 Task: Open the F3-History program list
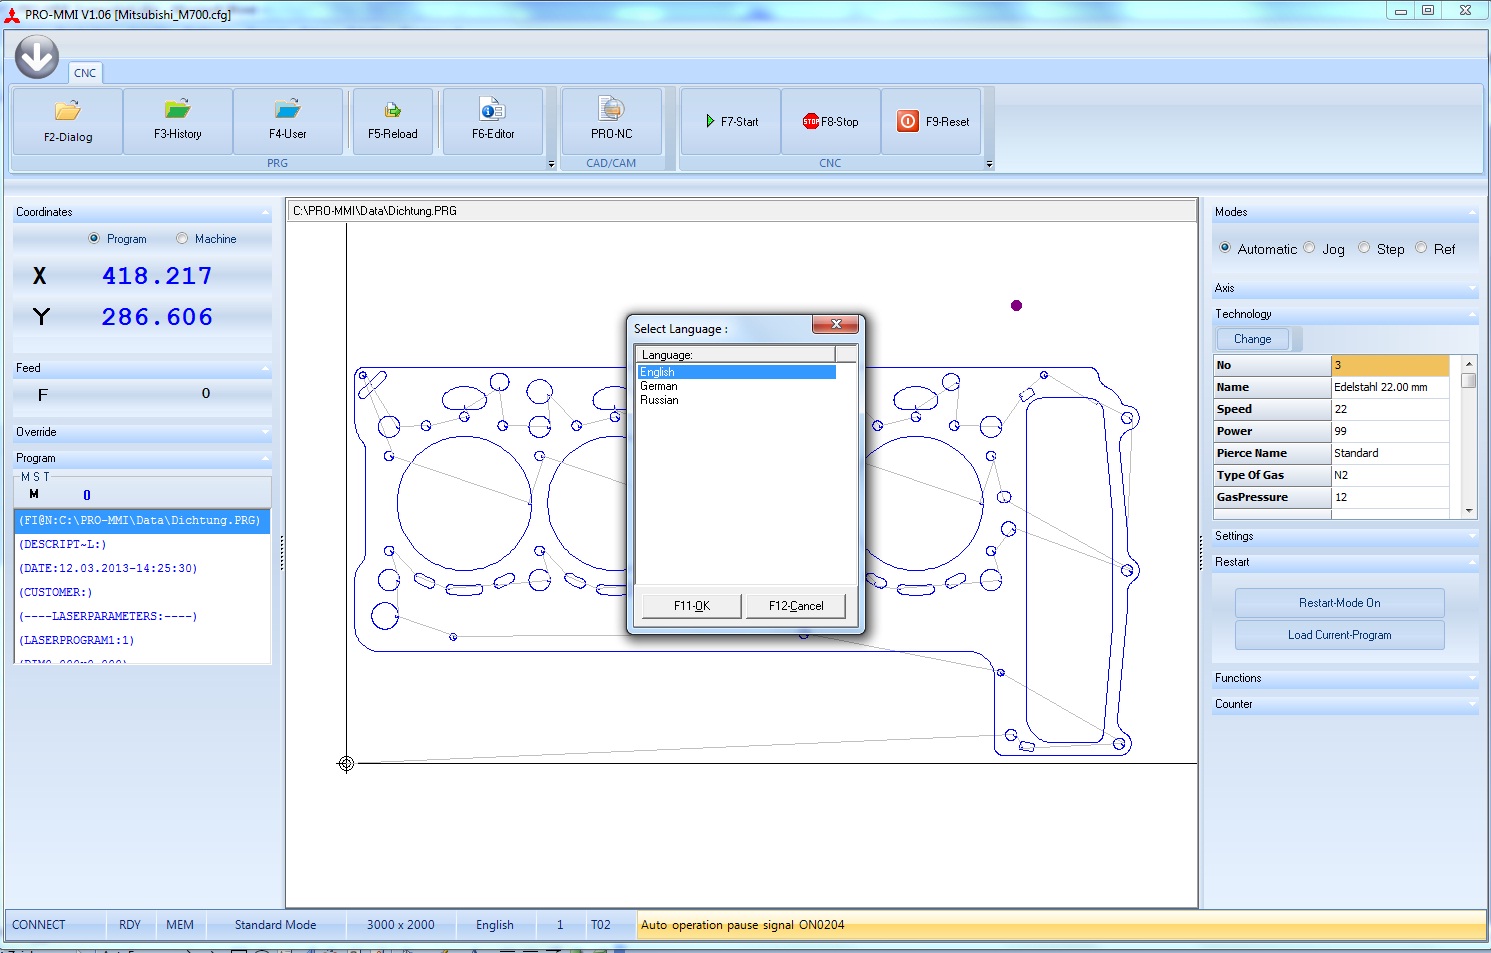pyautogui.click(x=178, y=121)
